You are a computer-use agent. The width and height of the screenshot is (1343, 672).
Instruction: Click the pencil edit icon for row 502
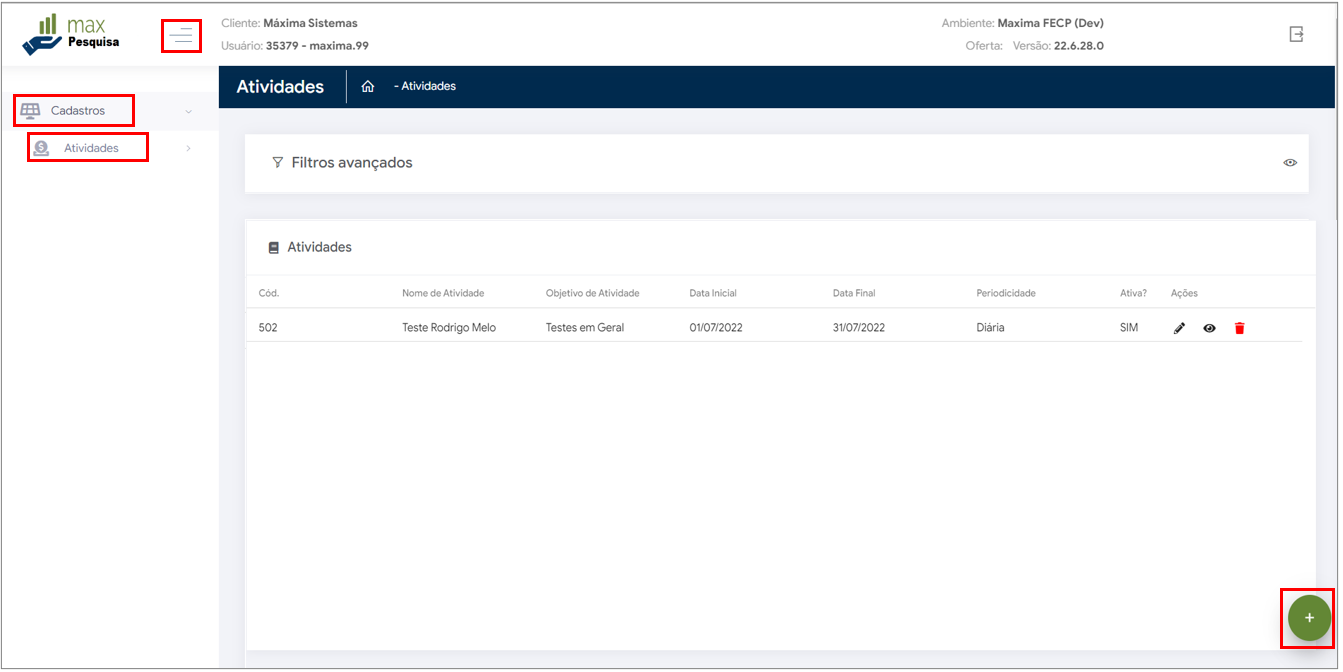[x=1179, y=328]
